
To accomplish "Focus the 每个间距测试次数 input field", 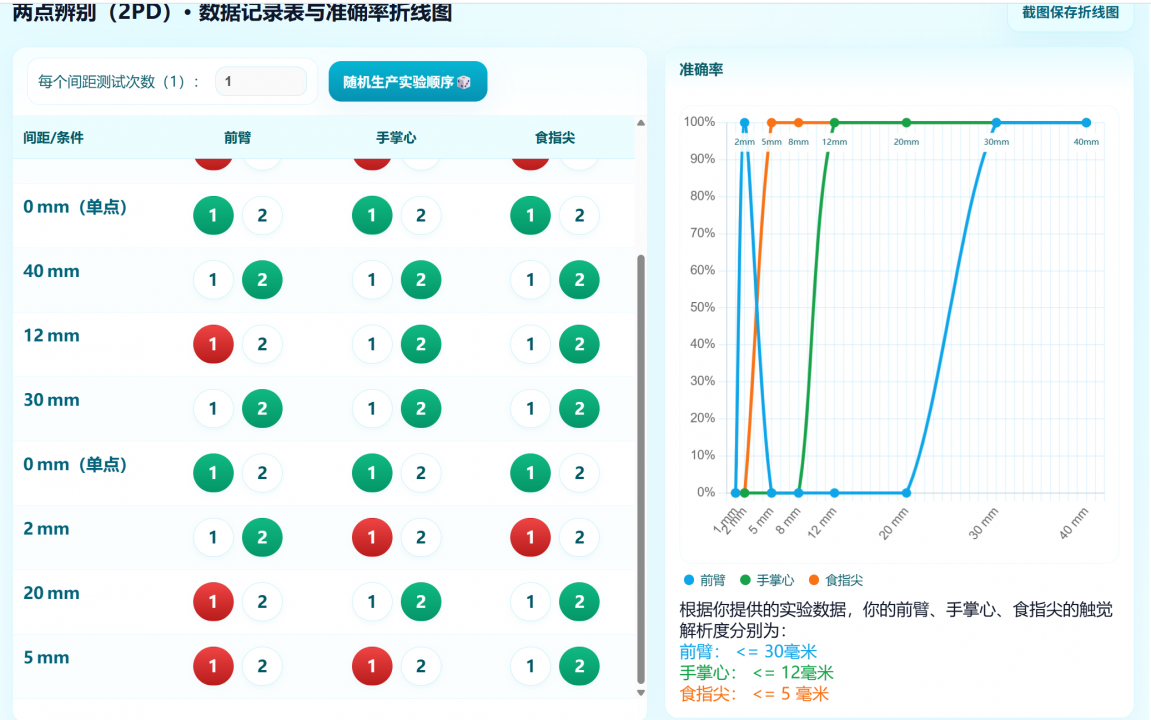I will point(261,82).
